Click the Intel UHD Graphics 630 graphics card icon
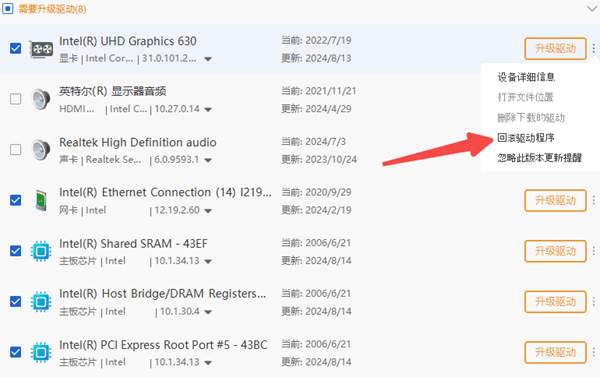The height and width of the screenshot is (377, 600). click(x=41, y=49)
